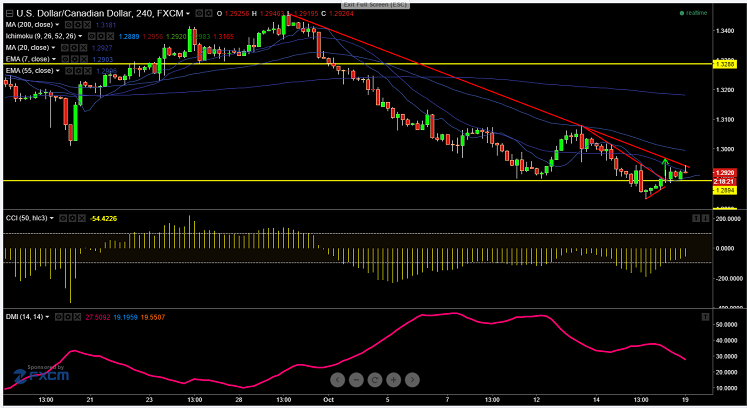The width and height of the screenshot is (747, 408).
Task: Move the DMI pane up
Action: pos(706,317)
